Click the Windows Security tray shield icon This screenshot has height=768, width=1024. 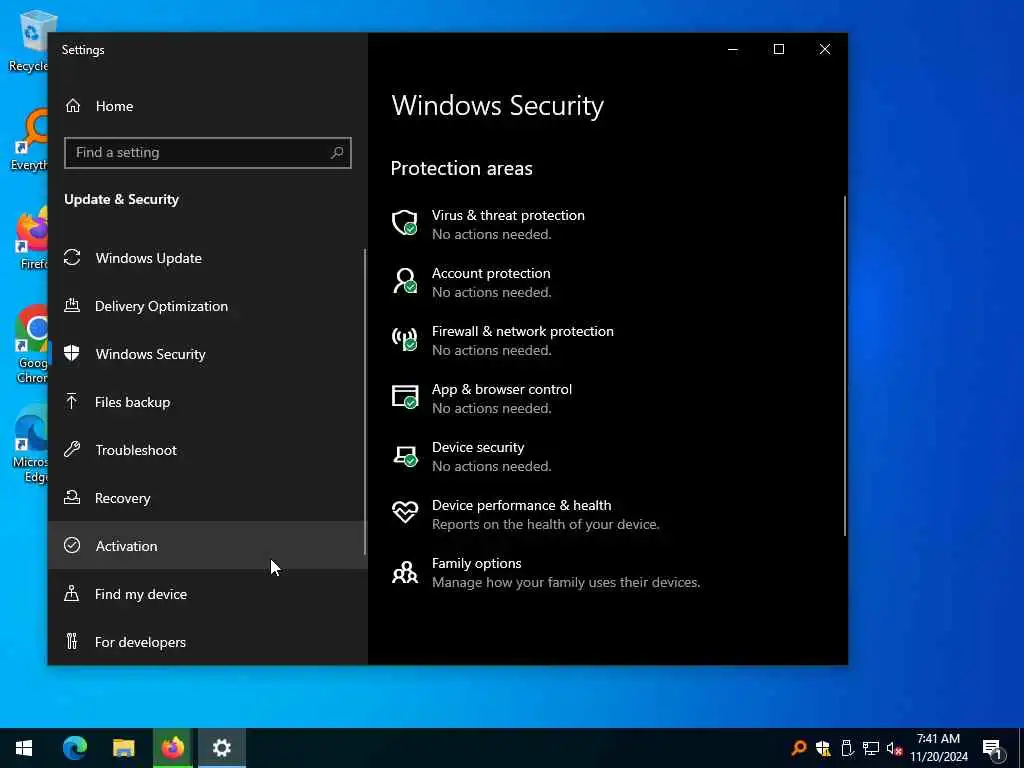824,748
